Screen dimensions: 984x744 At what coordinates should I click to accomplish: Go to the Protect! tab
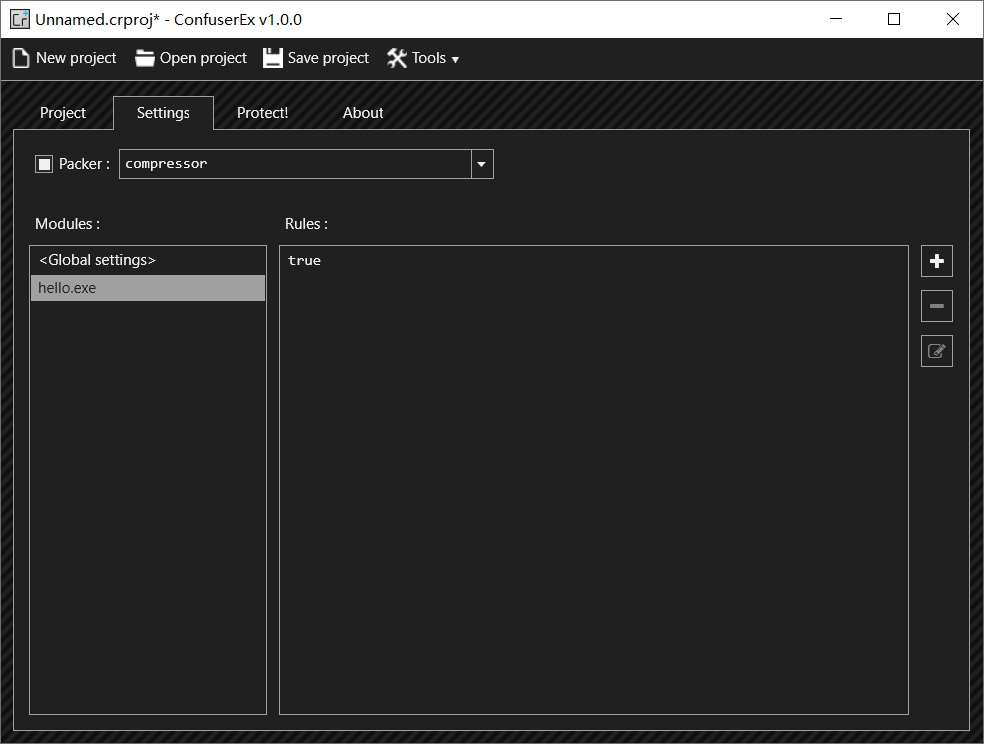(x=262, y=113)
